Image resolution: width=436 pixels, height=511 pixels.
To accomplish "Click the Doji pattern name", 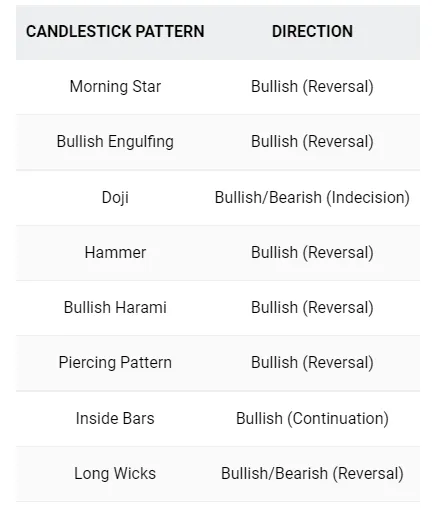I will click(x=115, y=197).
